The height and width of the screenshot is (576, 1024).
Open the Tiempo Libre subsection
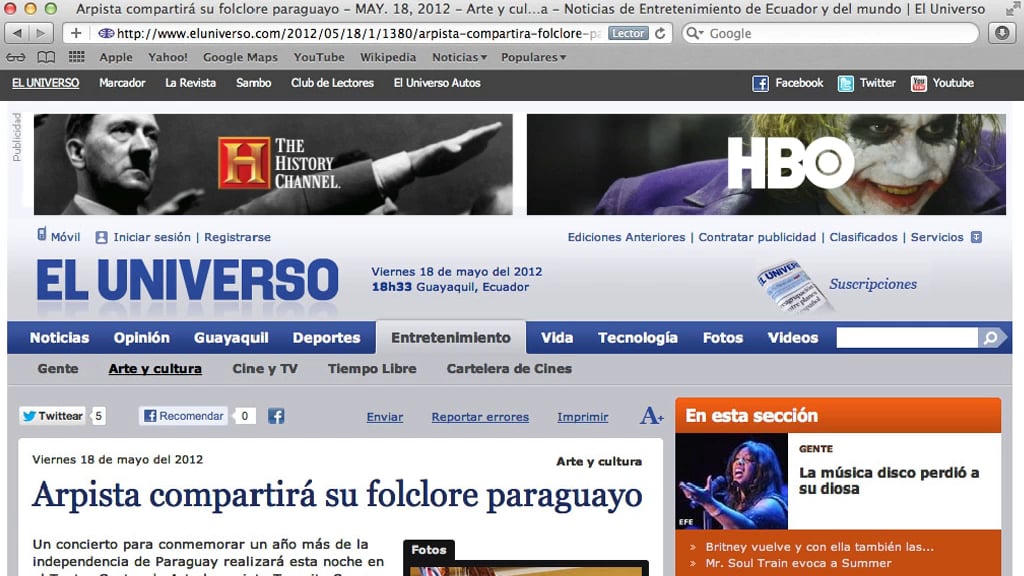pyautogui.click(x=372, y=368)
